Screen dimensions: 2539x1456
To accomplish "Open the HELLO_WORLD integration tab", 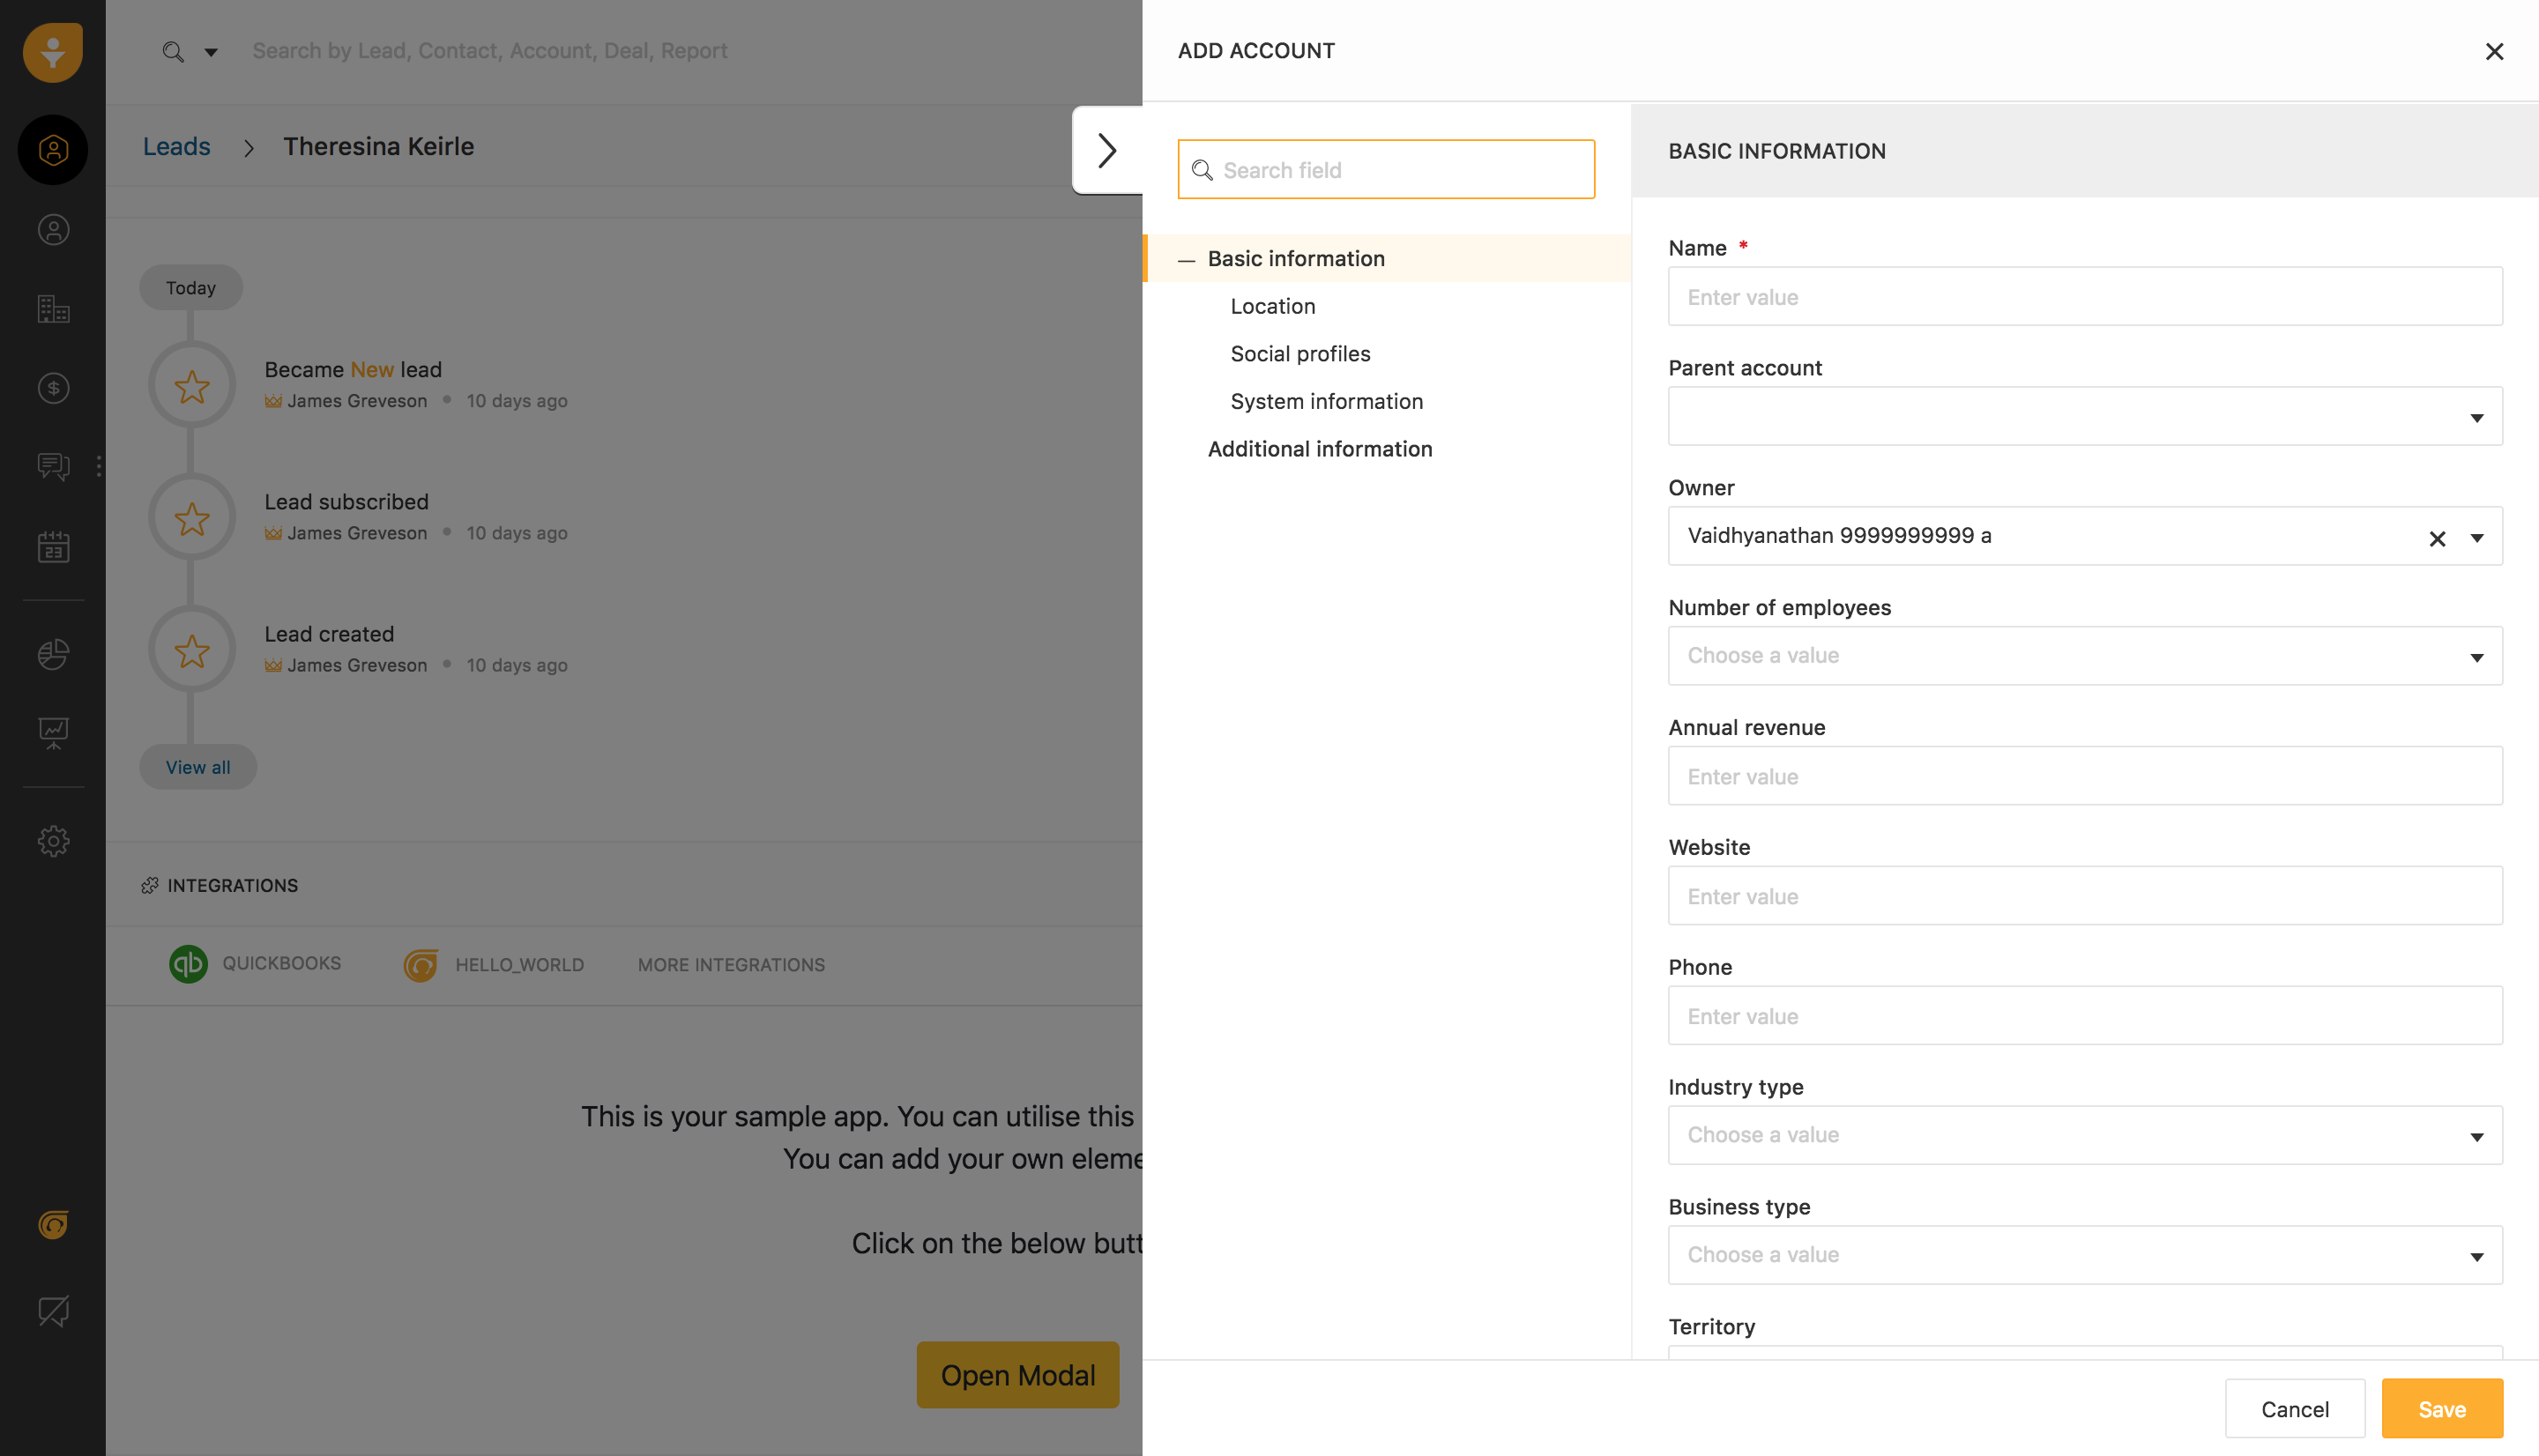I will 494,965.
